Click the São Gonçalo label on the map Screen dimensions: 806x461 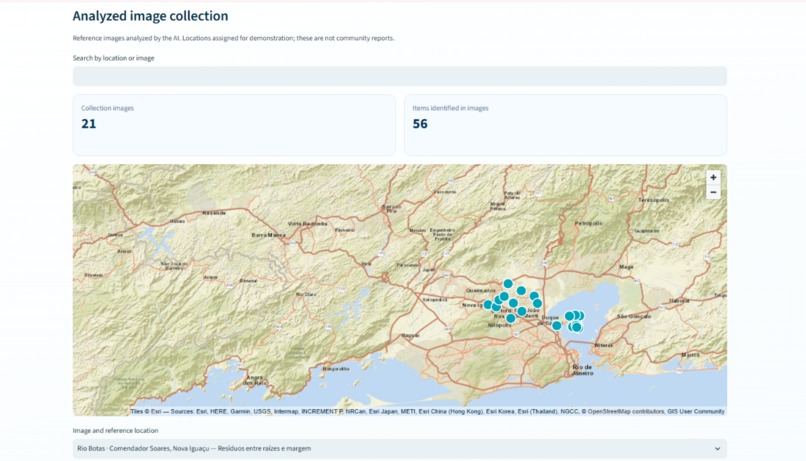(x=634, y=316)
